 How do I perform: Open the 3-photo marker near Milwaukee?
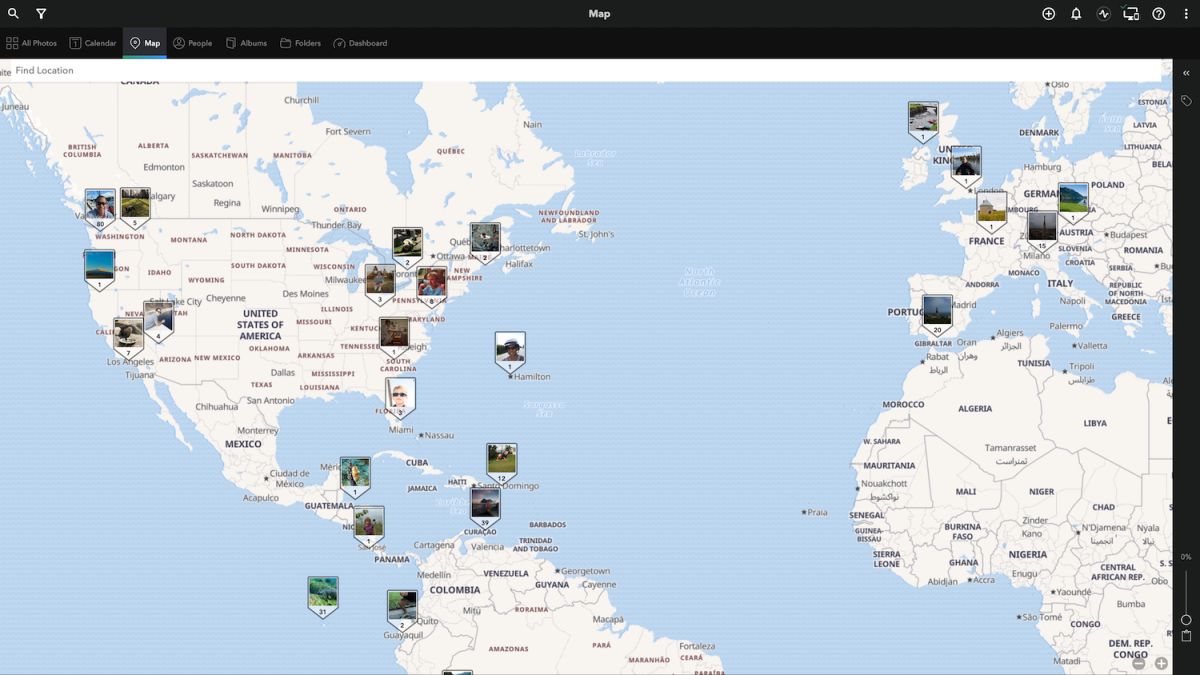click(379, 284)
